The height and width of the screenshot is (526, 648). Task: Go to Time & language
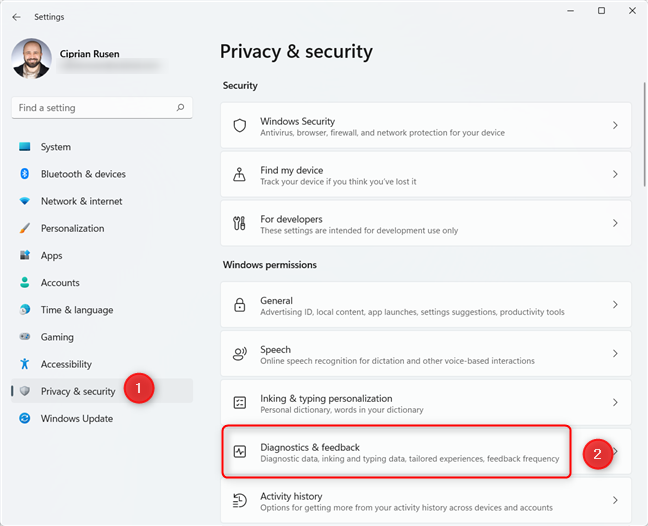[102, 309]
